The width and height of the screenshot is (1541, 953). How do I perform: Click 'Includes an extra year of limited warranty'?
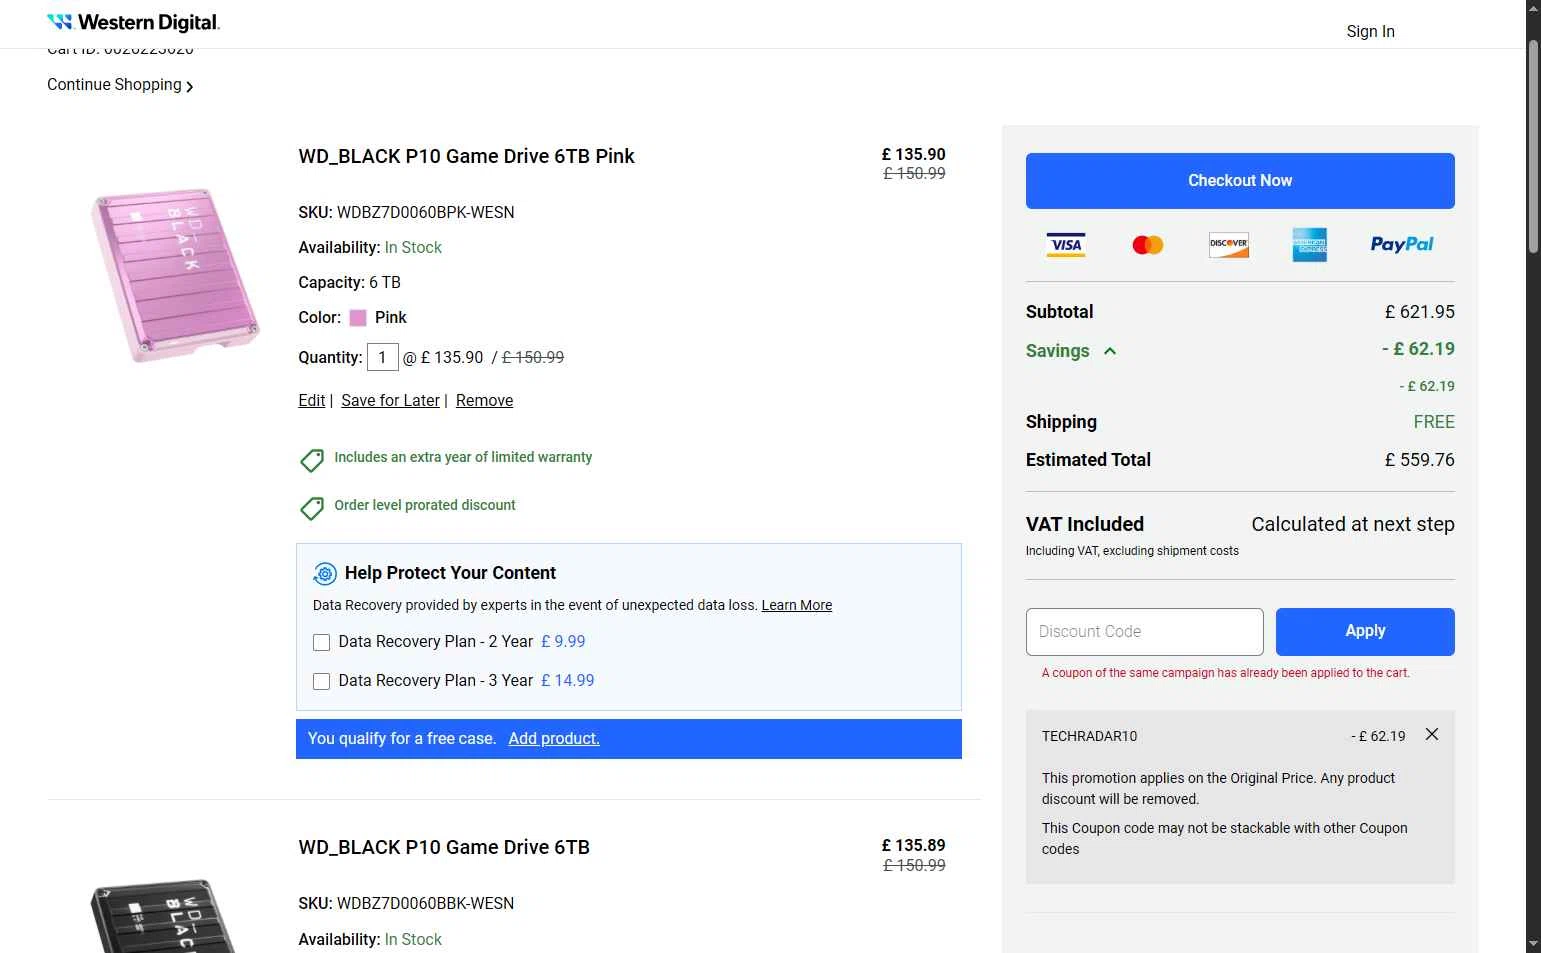coord(463,457)
